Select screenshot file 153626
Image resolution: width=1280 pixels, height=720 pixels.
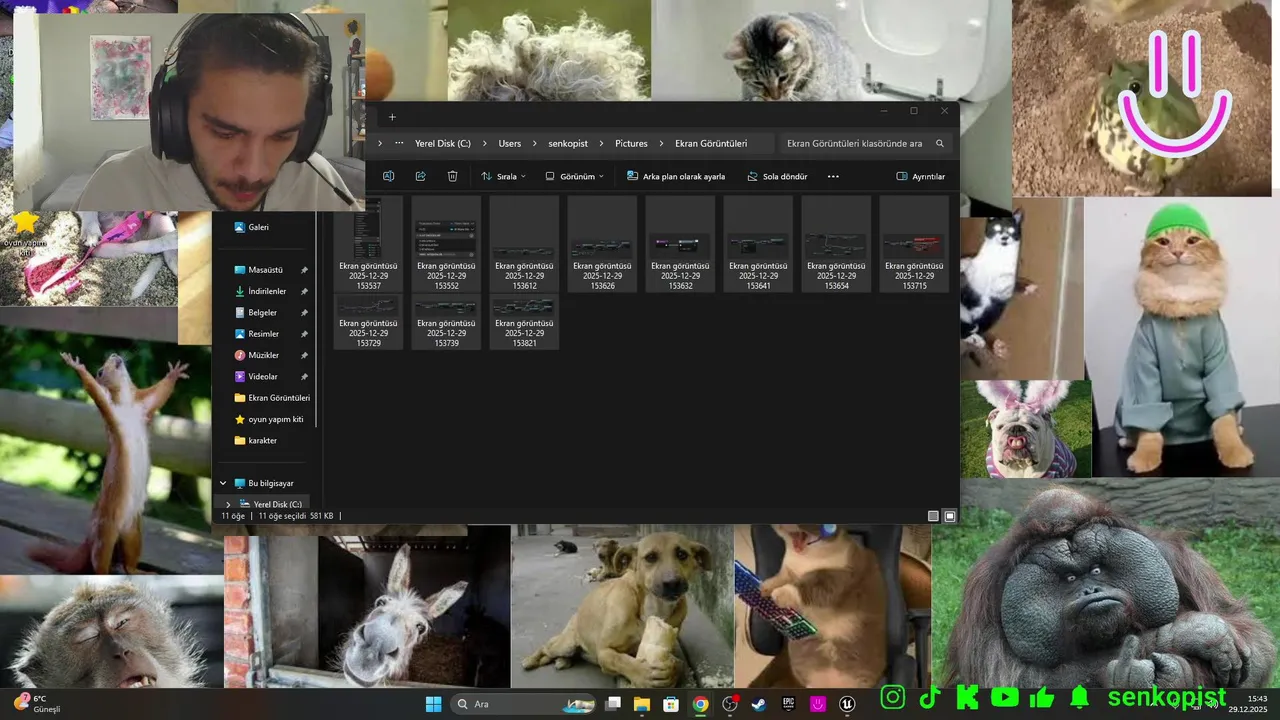click(602, 243)
